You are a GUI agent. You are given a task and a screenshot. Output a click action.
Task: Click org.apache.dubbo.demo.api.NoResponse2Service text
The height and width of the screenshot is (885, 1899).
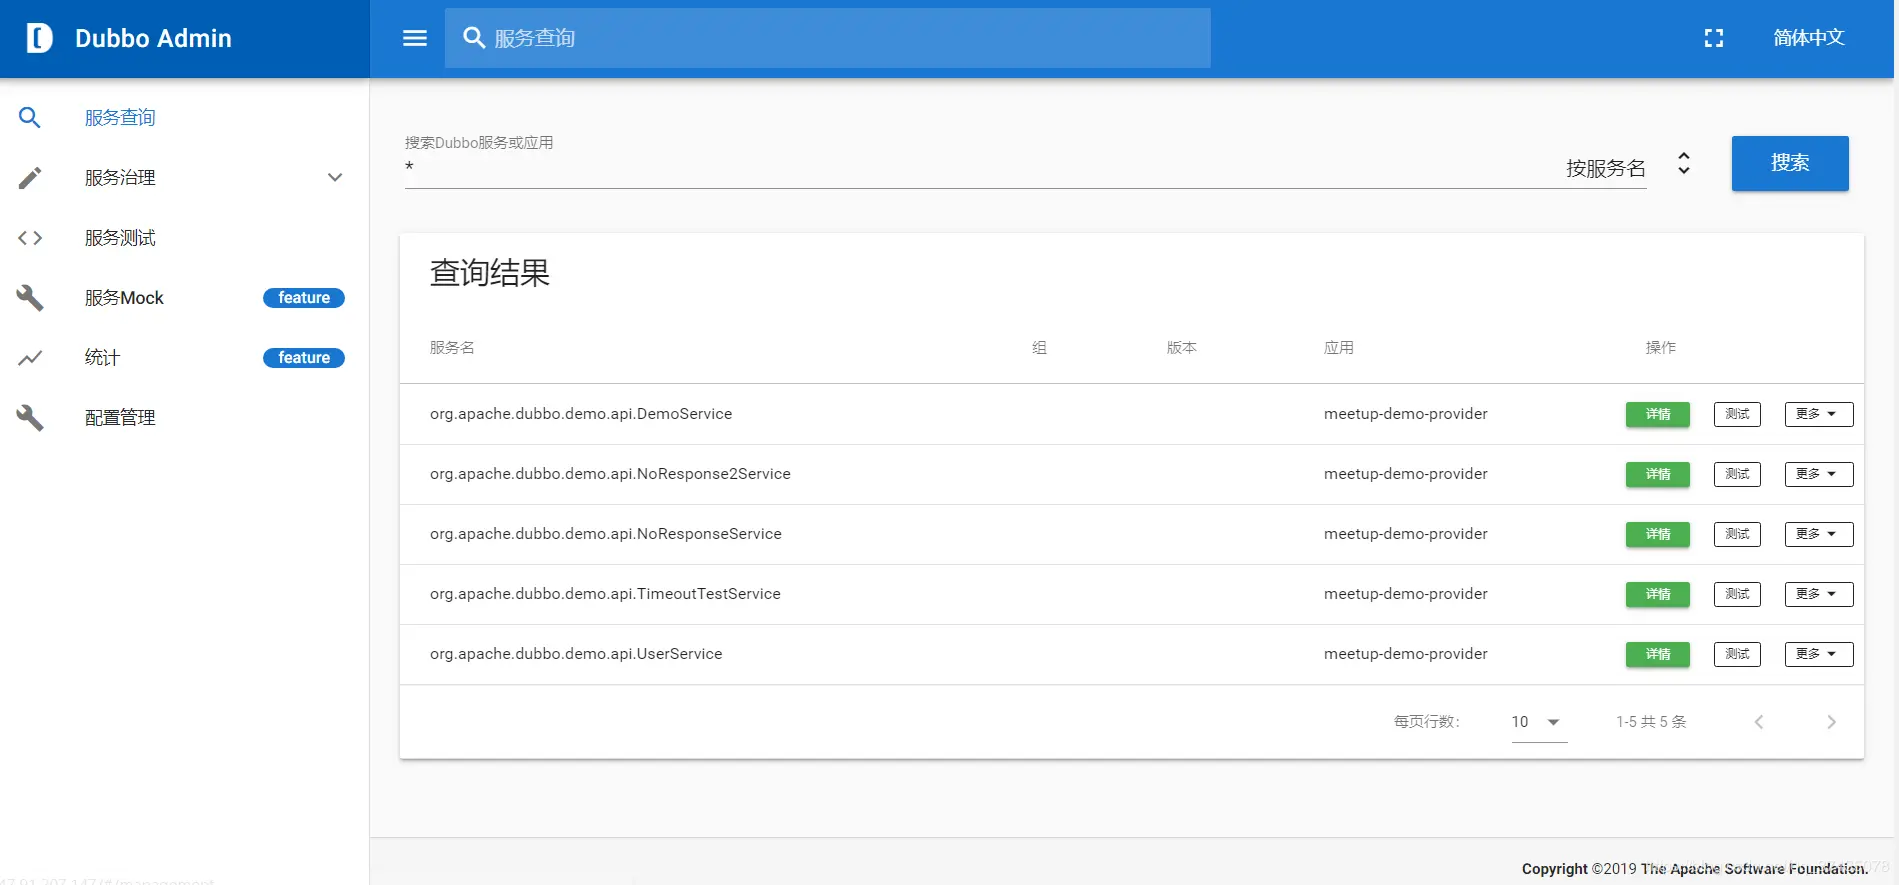point(610,474)
